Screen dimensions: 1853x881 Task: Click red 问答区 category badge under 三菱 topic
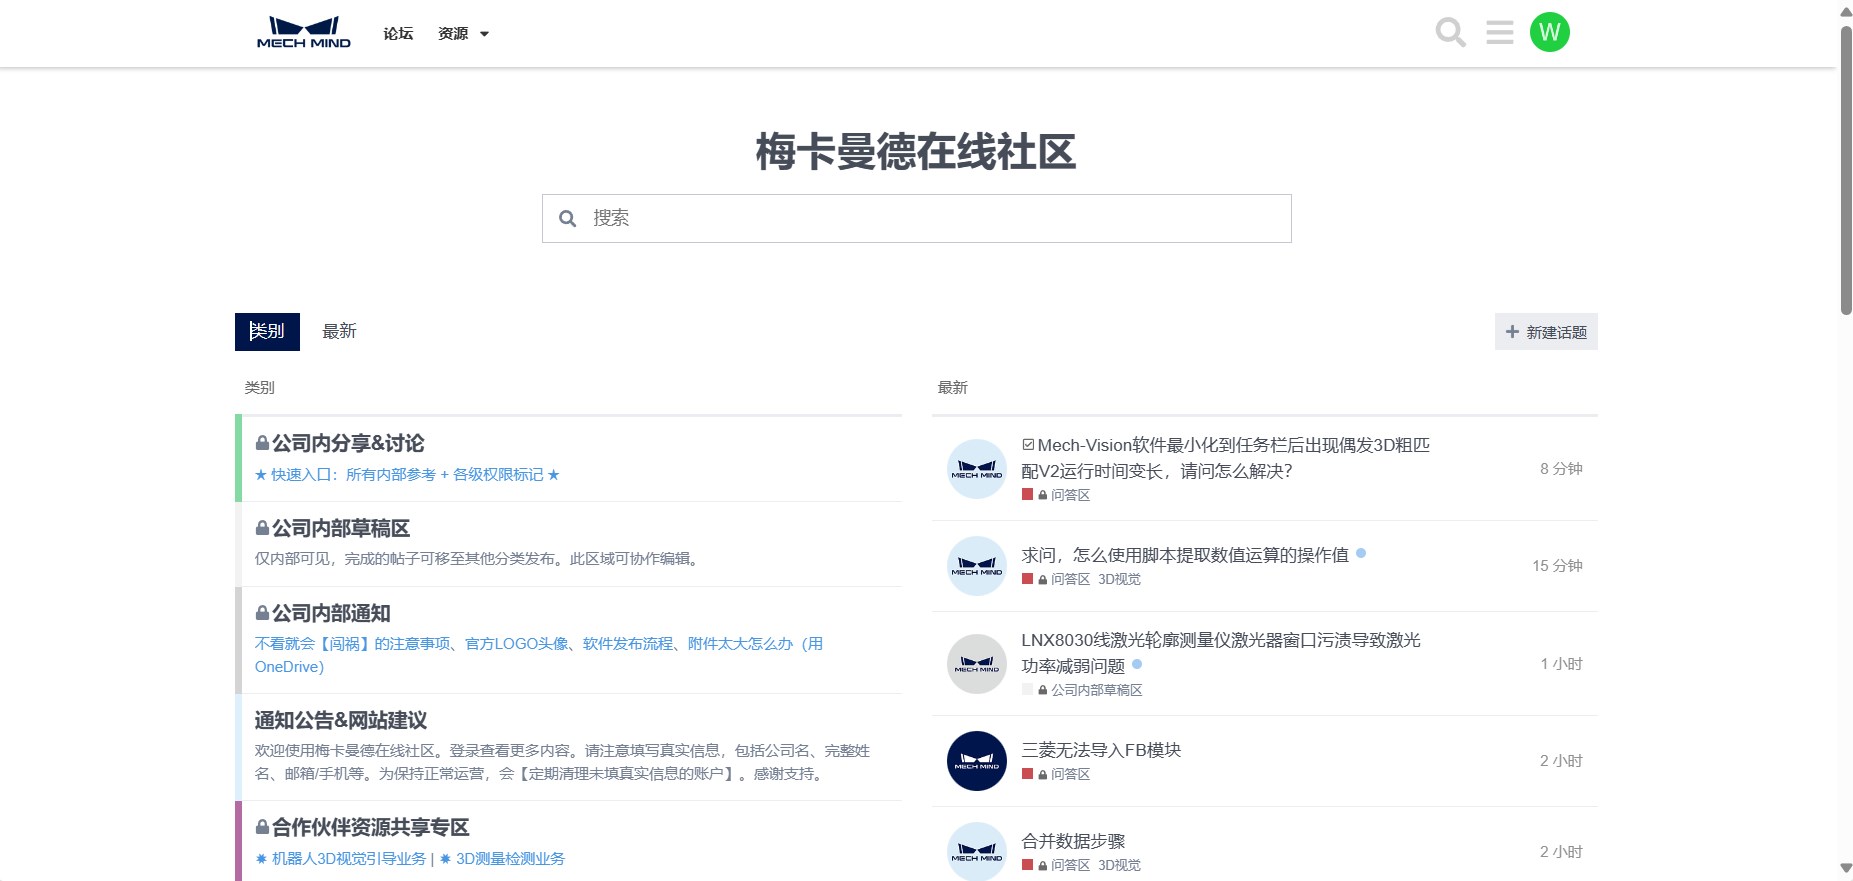(1064, 774)
